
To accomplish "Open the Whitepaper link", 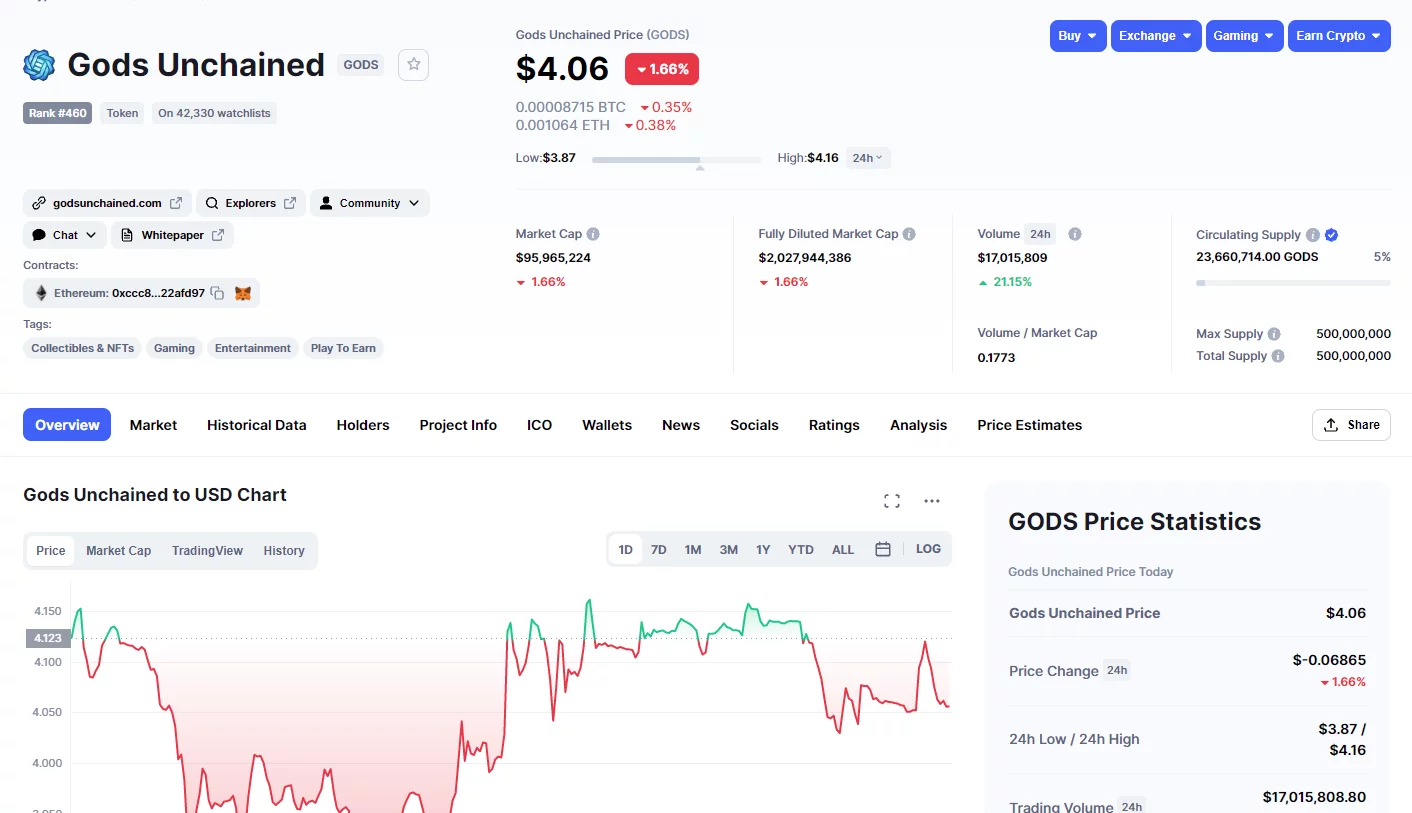I will (172, 235).
